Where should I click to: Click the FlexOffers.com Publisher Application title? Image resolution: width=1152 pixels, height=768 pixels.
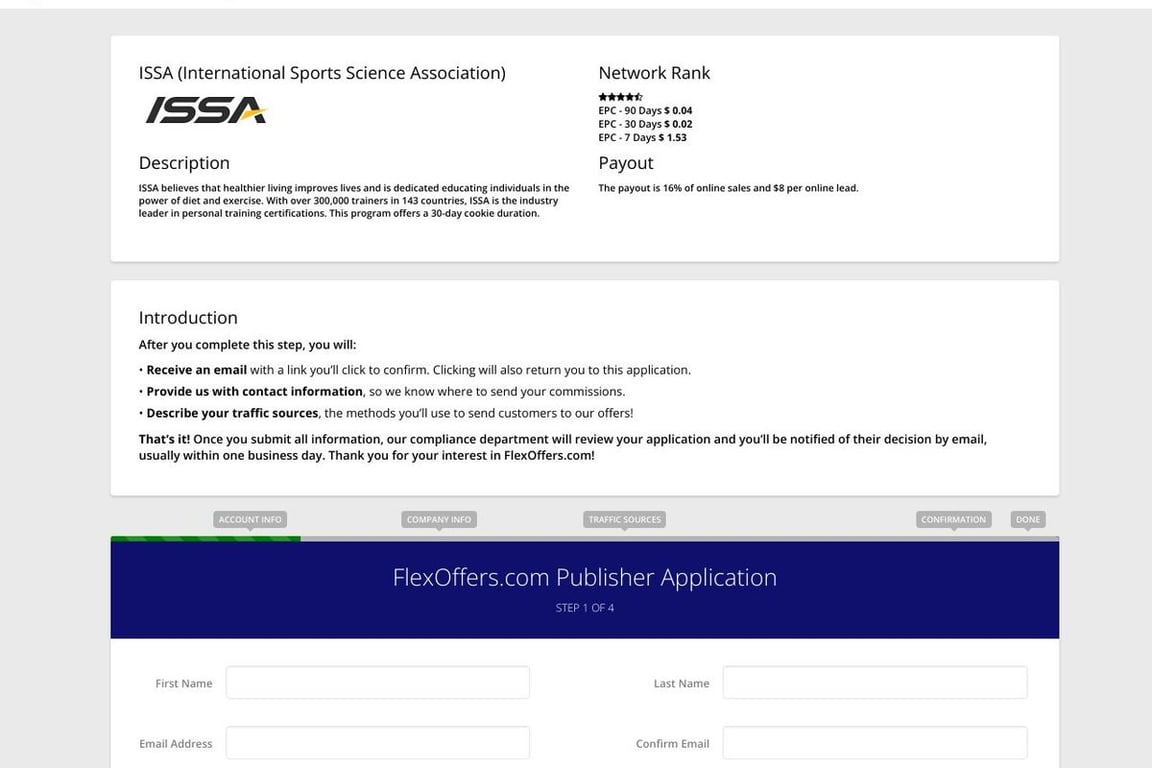[585, 576]
